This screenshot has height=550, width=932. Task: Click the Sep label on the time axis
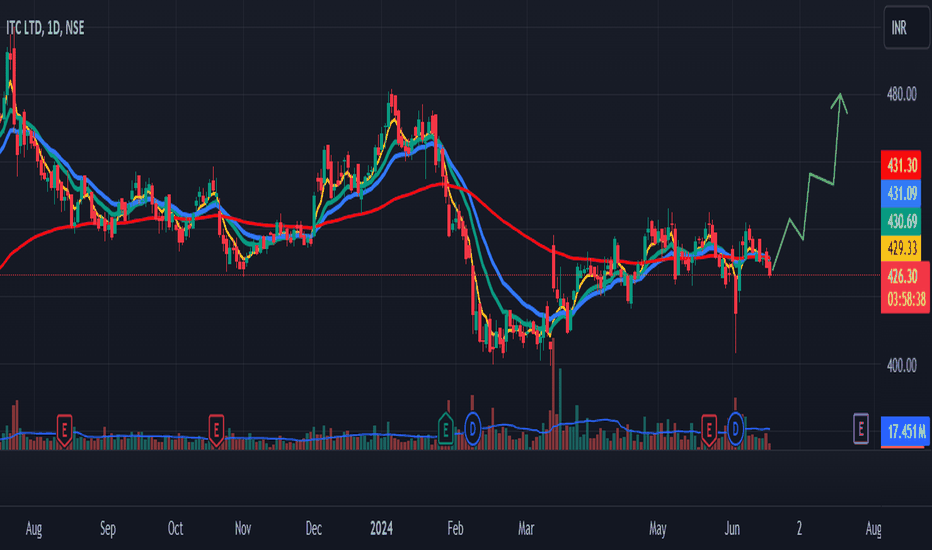coord(108,529)
